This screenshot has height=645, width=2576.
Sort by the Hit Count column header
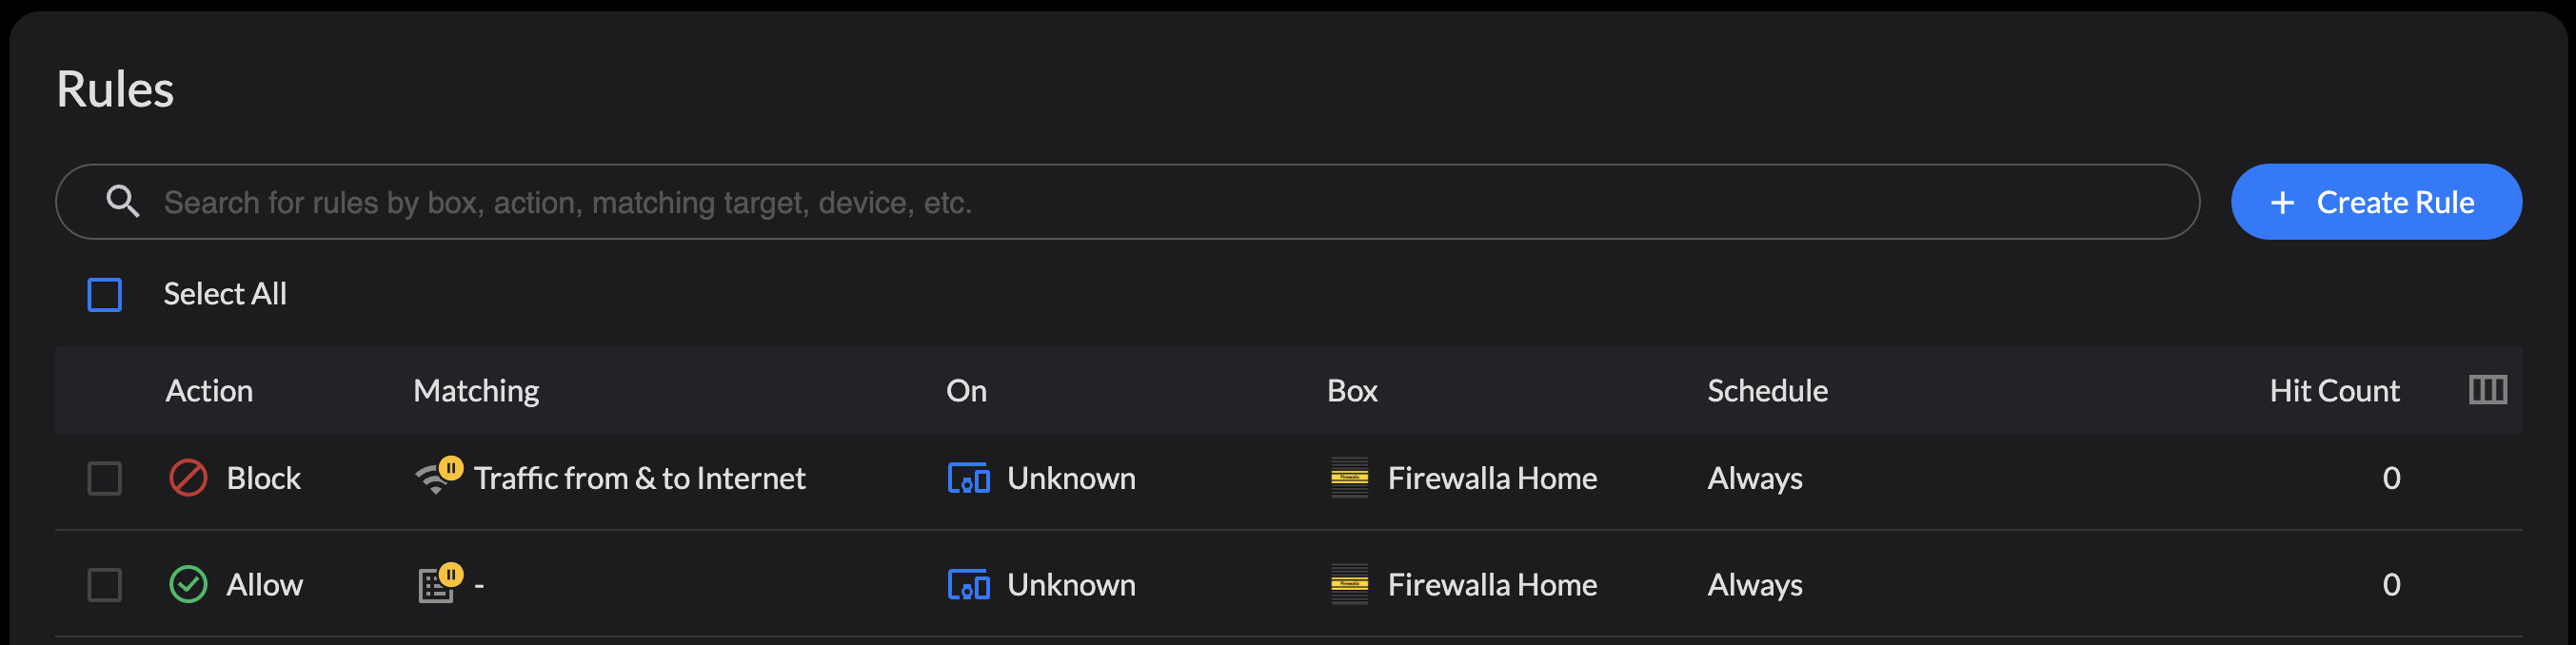click(x=2333, y=391)
